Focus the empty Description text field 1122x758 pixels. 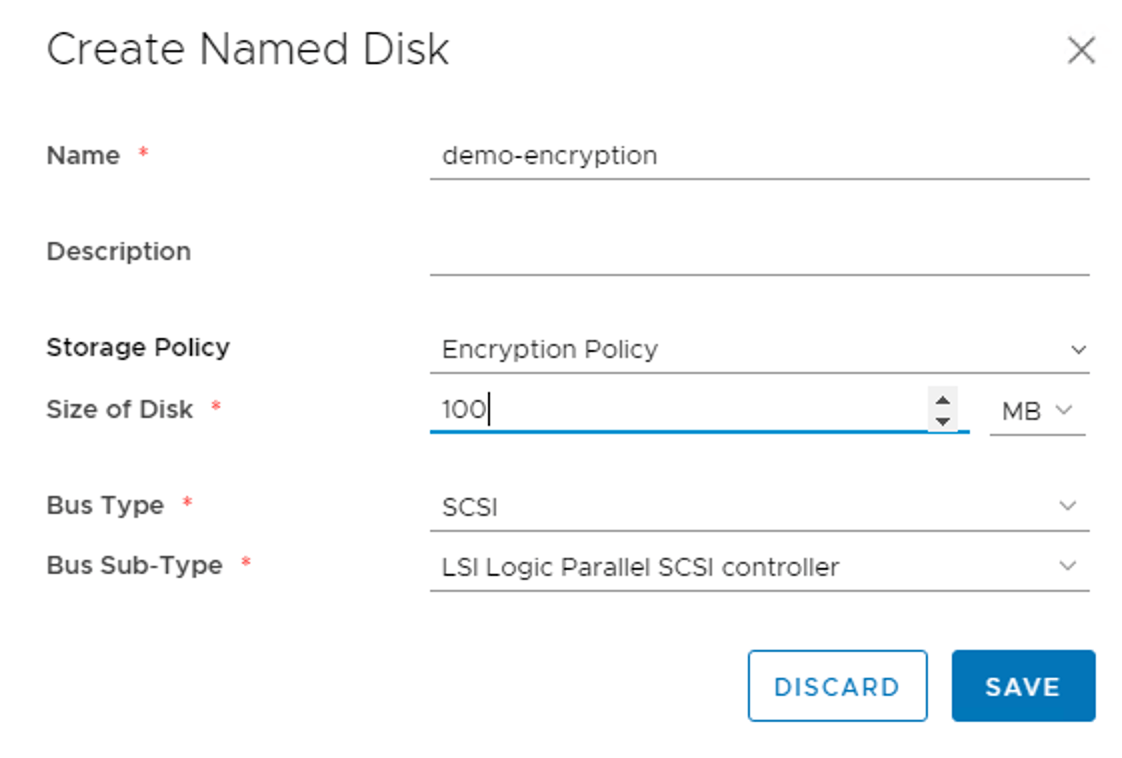758,252
